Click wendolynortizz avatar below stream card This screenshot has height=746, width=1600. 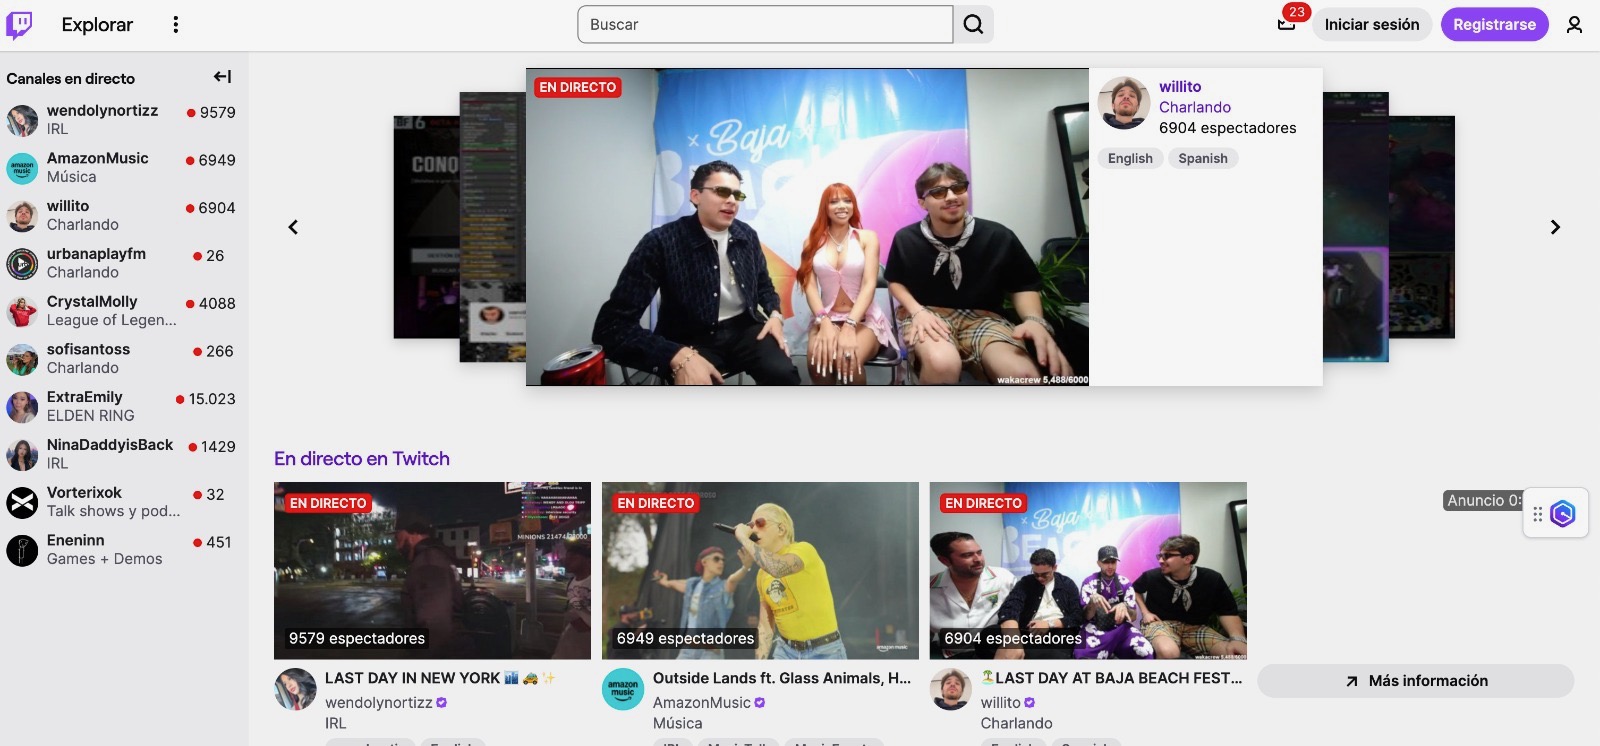pos(295,689)
